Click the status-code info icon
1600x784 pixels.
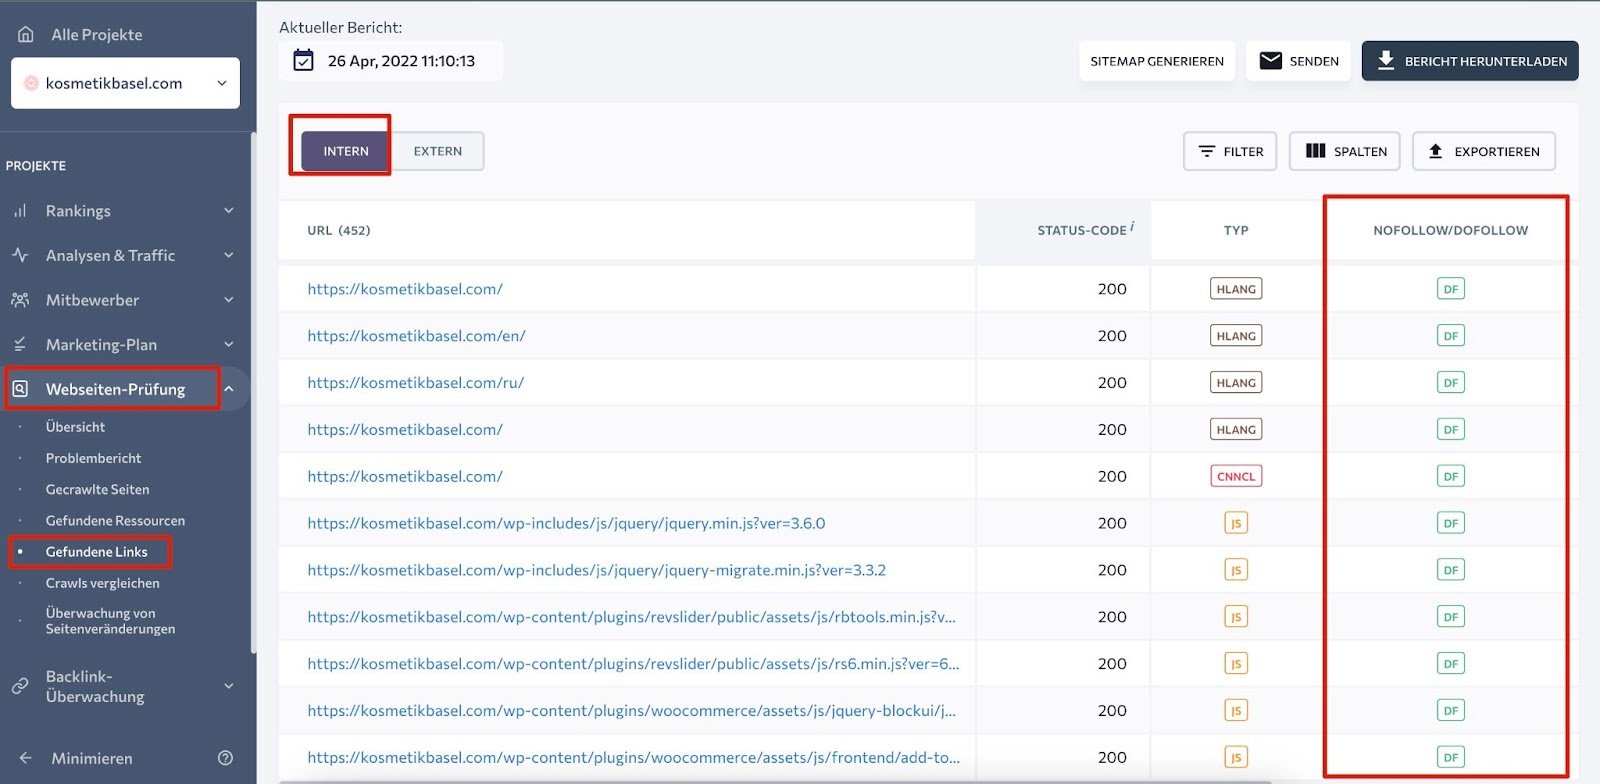point(1132,227)
